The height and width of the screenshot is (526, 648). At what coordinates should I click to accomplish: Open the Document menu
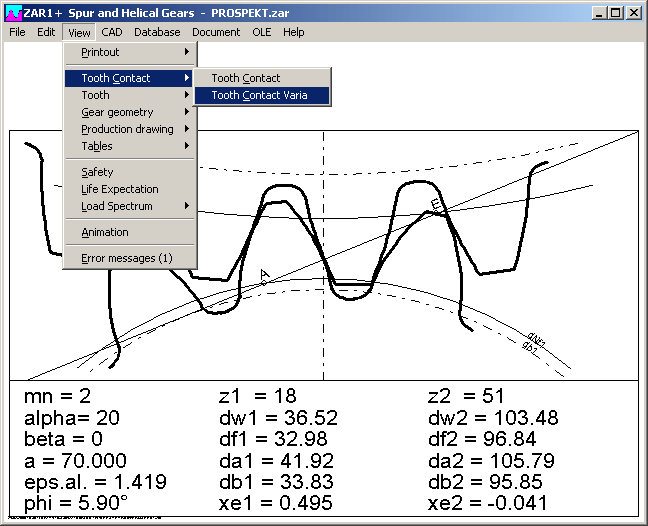216,32
